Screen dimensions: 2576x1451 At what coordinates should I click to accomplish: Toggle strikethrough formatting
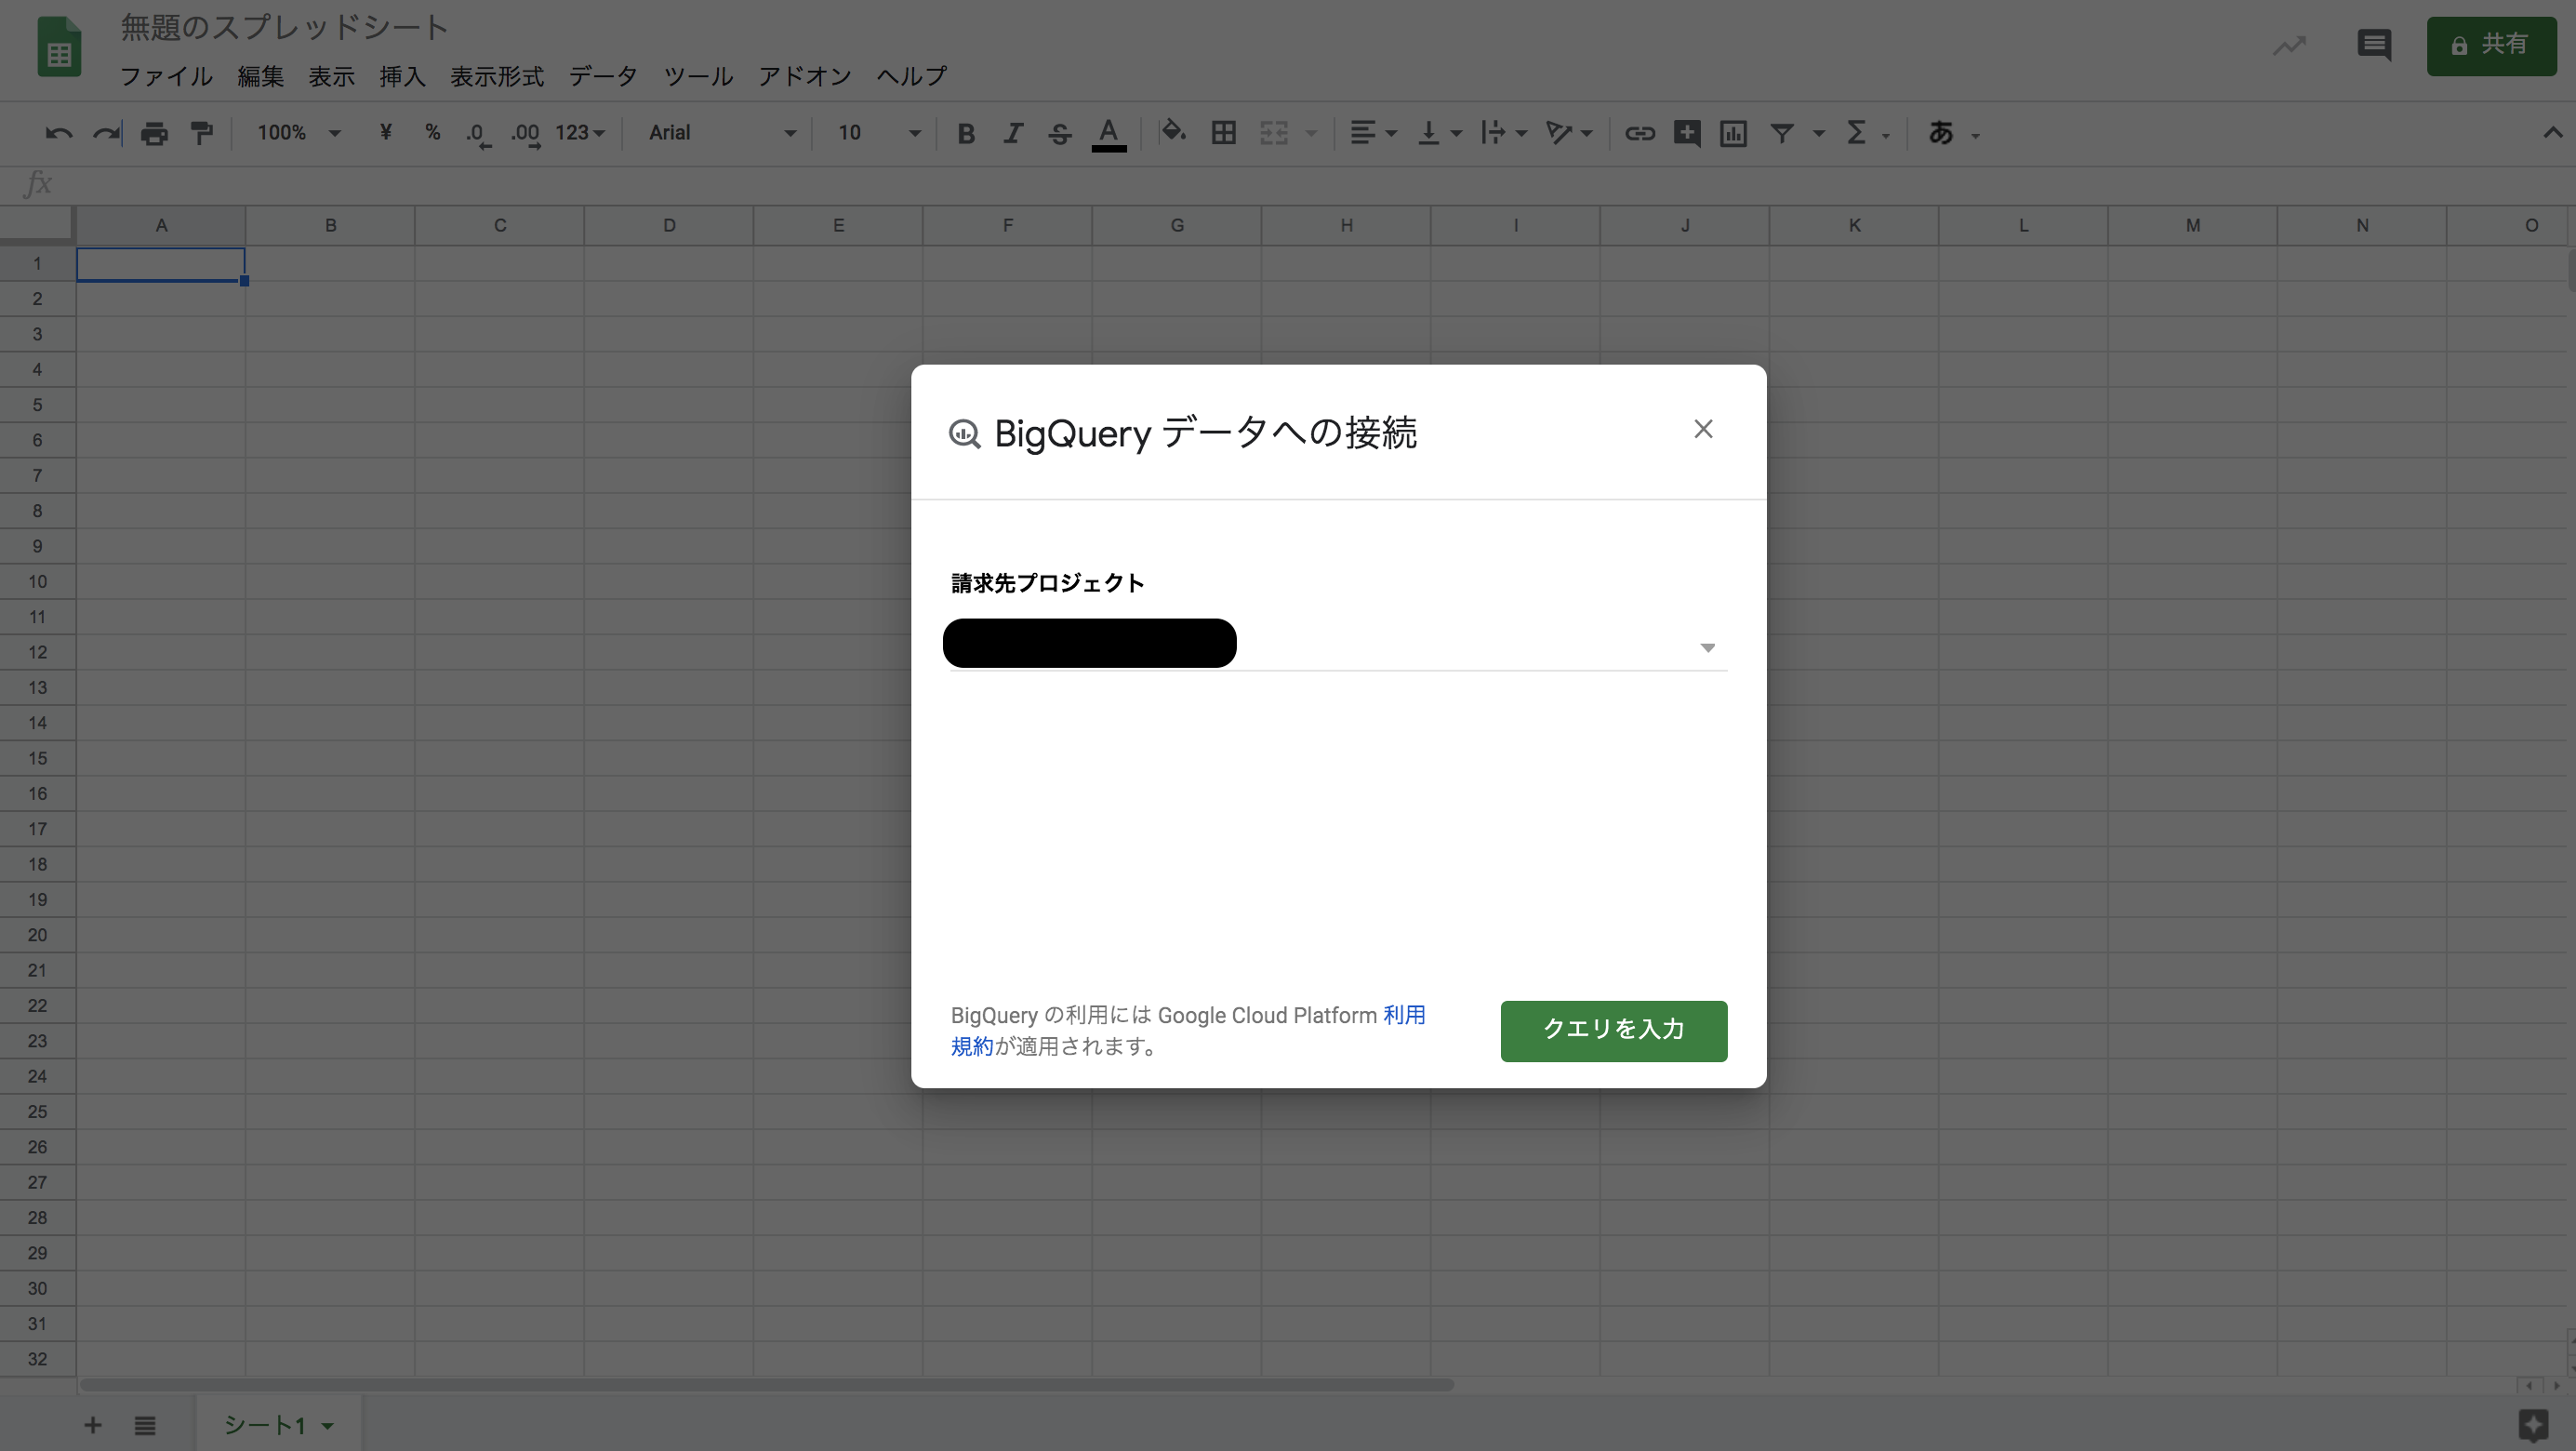tap(1060, 133)
